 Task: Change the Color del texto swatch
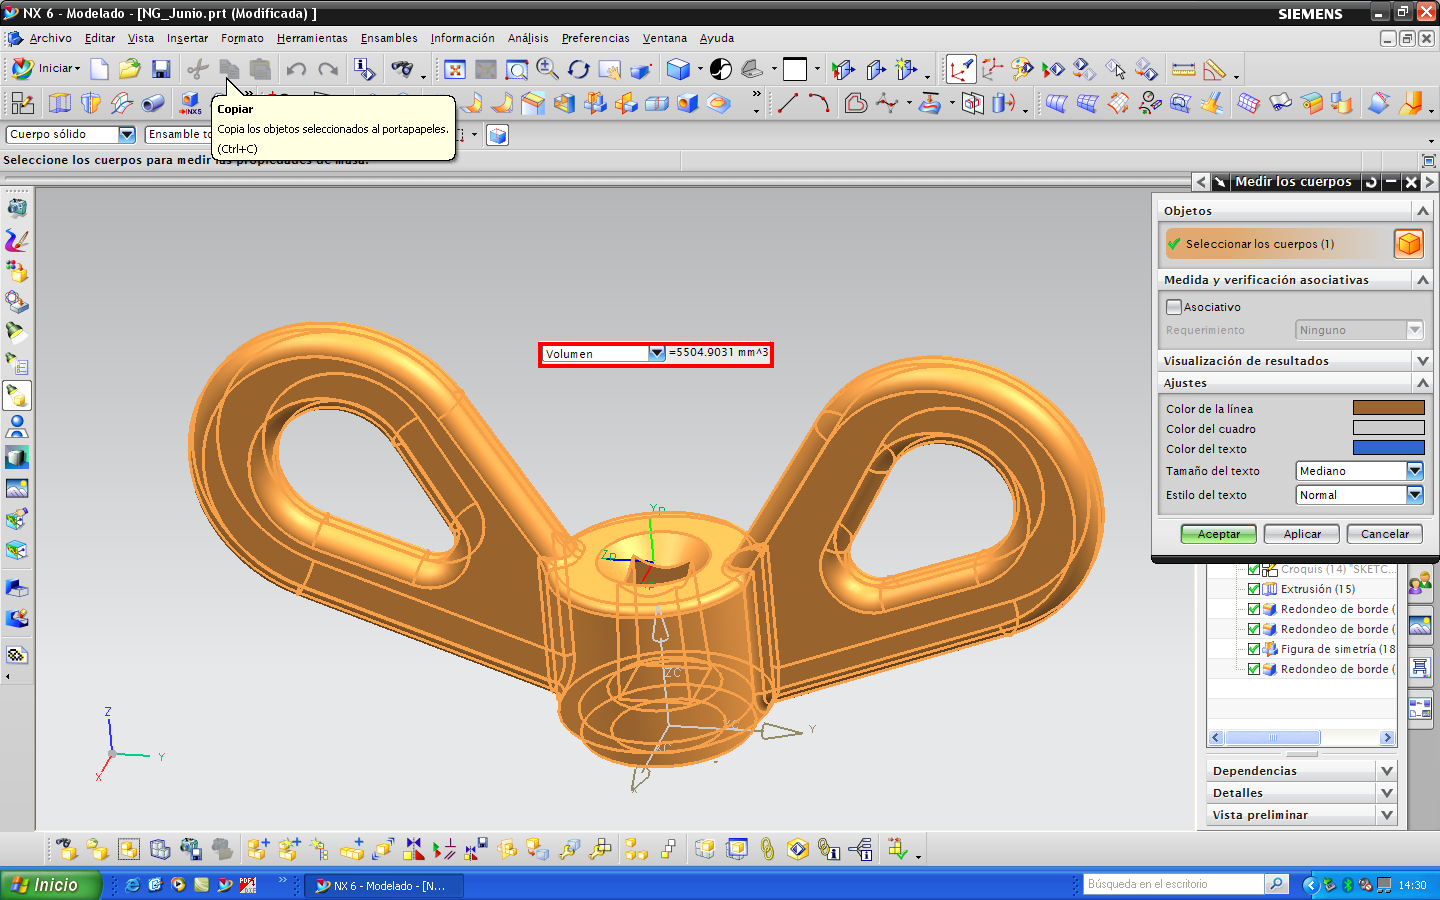(1388, 448)
